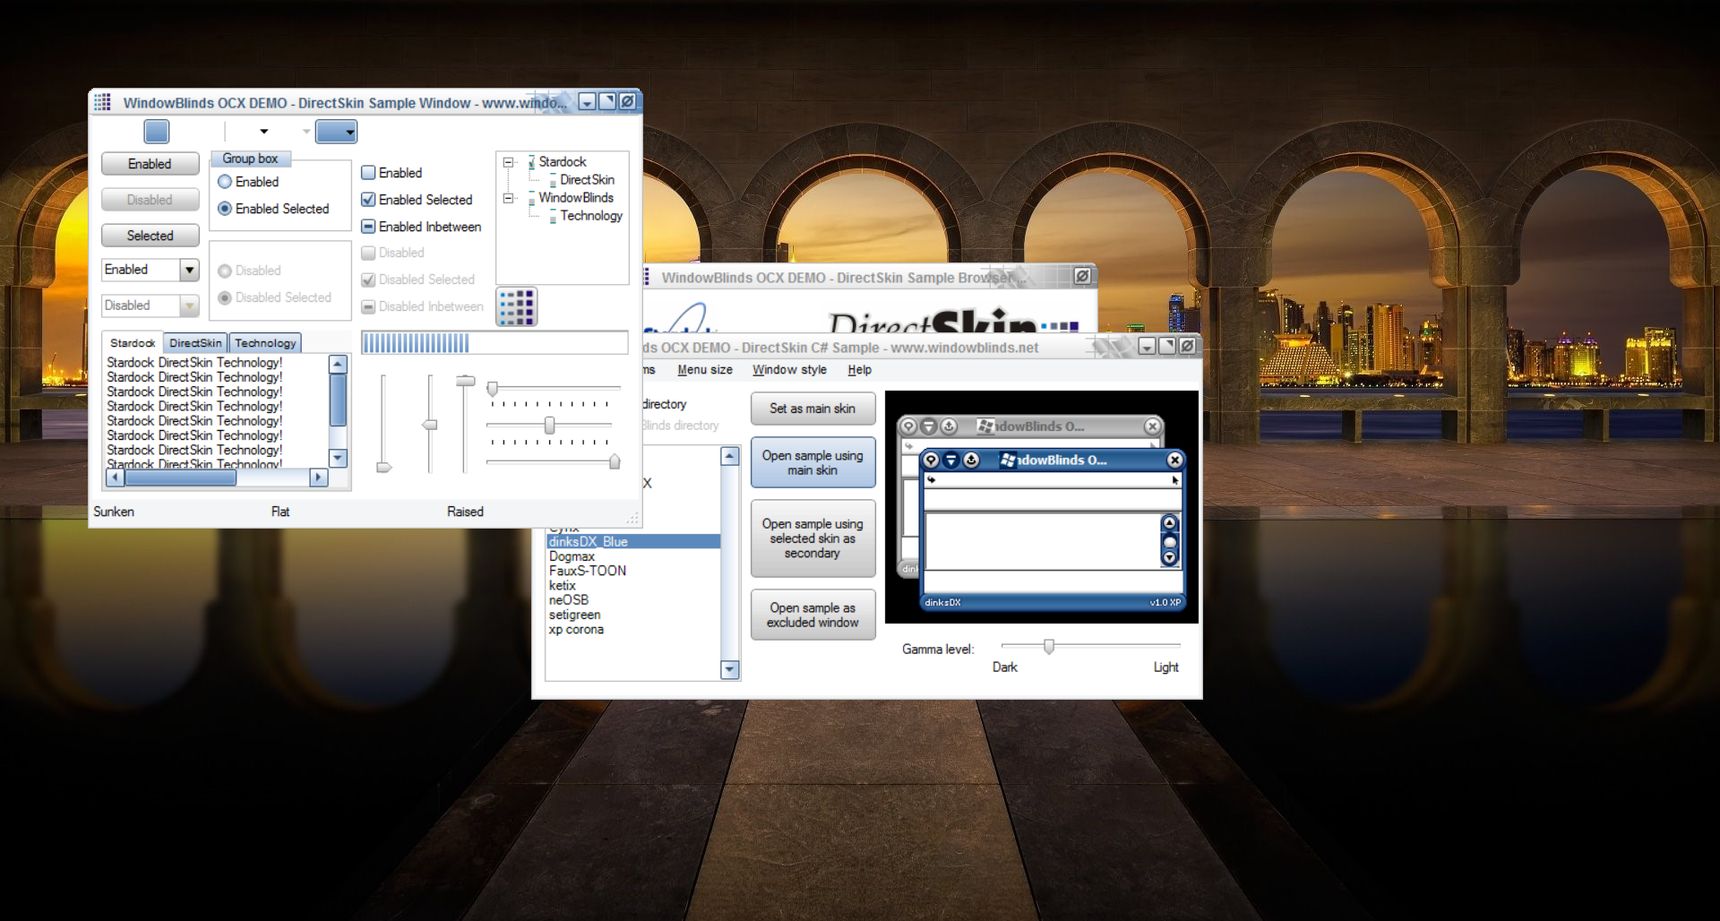Collapse the Stardock tree node
Screen dimensions: 1720x921
(x=508, y=162)
